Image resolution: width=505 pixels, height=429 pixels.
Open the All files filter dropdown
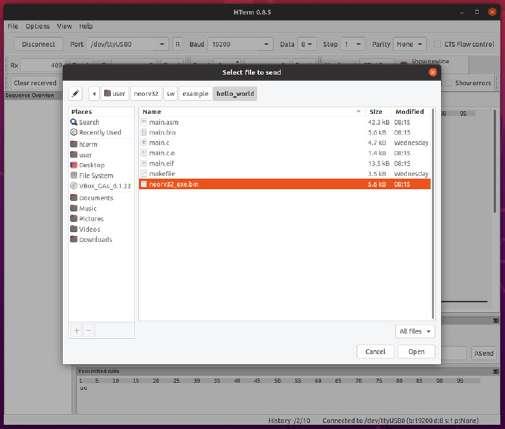[415, 331]
